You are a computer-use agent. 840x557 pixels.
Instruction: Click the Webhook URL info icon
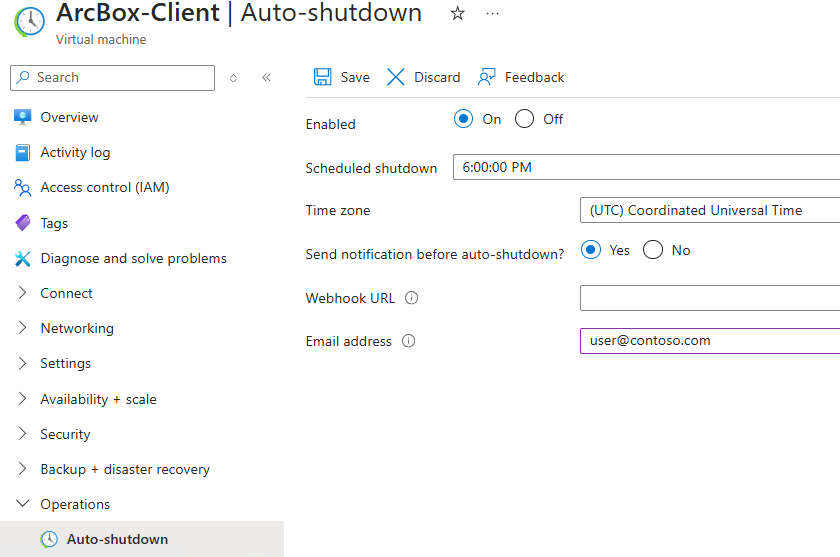pos(412,298)
